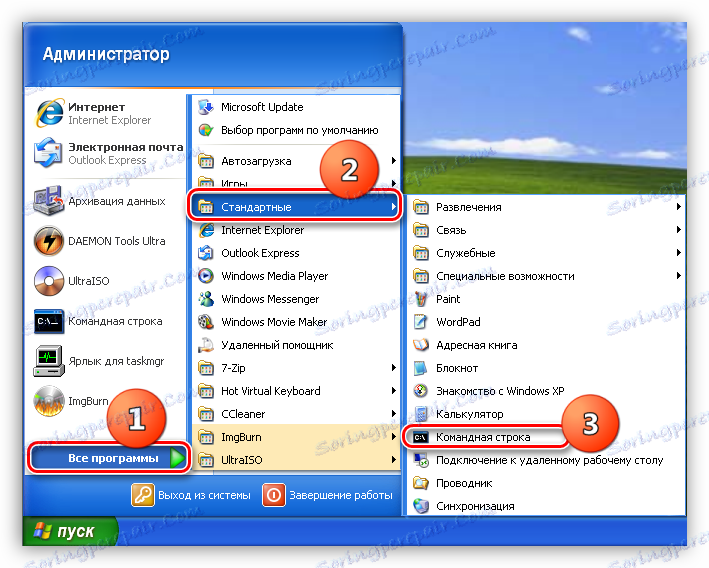
Task: Click the UltraISO disc icon in left pane
Action: (48, 281)
